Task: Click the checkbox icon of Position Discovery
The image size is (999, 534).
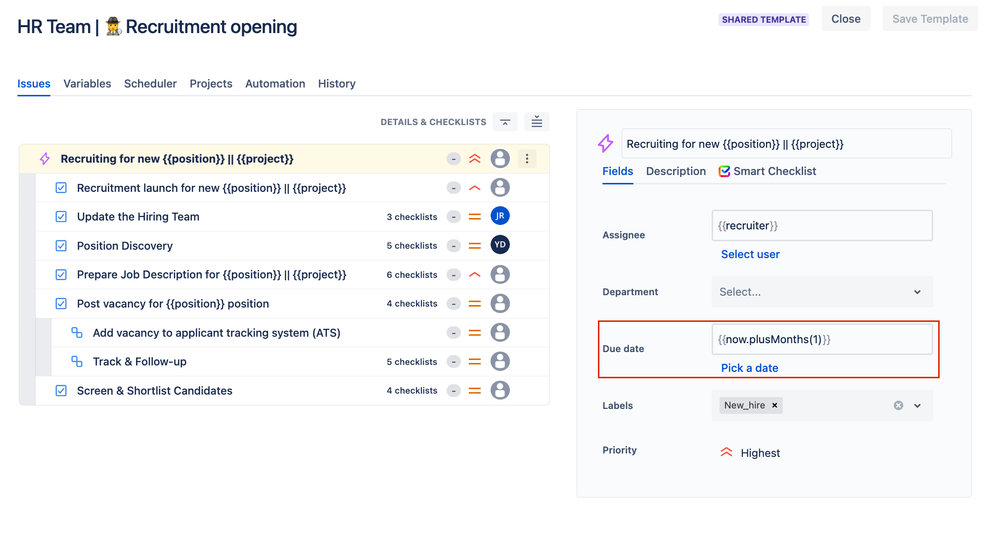Action: 61,246
